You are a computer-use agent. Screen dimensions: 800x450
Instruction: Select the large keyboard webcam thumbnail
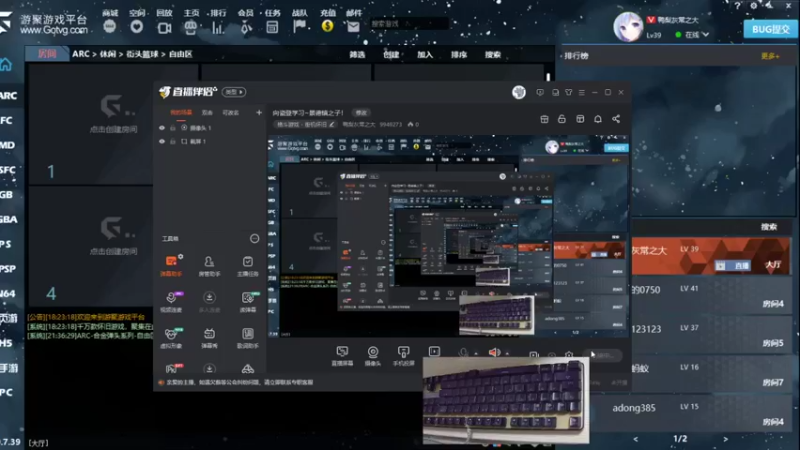coord(506,401)
